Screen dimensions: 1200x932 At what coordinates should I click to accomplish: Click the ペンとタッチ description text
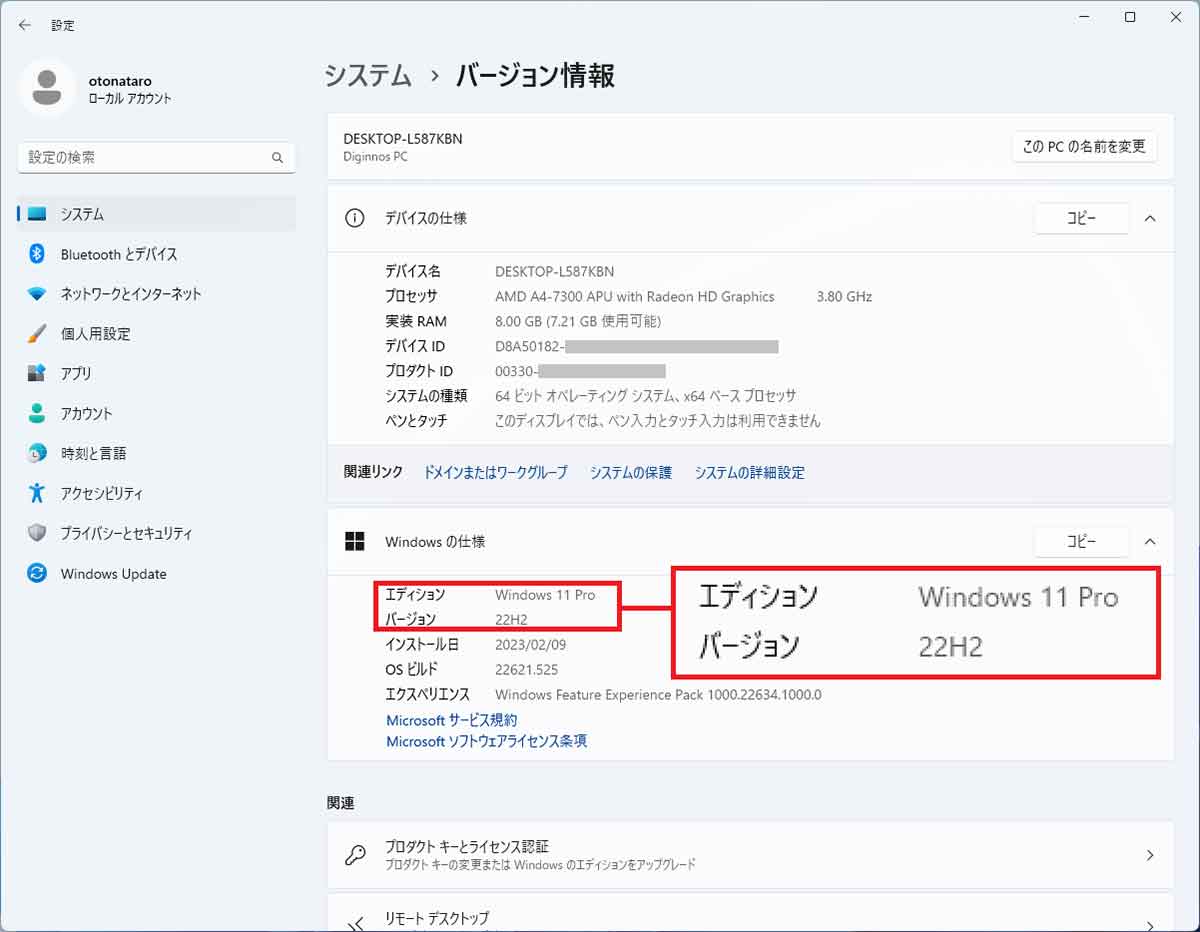click(x=658, y=421)
